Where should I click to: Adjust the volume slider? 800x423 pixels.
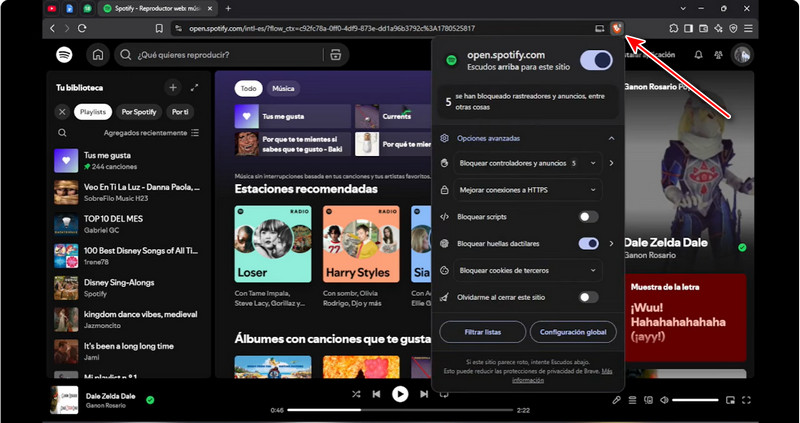point(695,400)
